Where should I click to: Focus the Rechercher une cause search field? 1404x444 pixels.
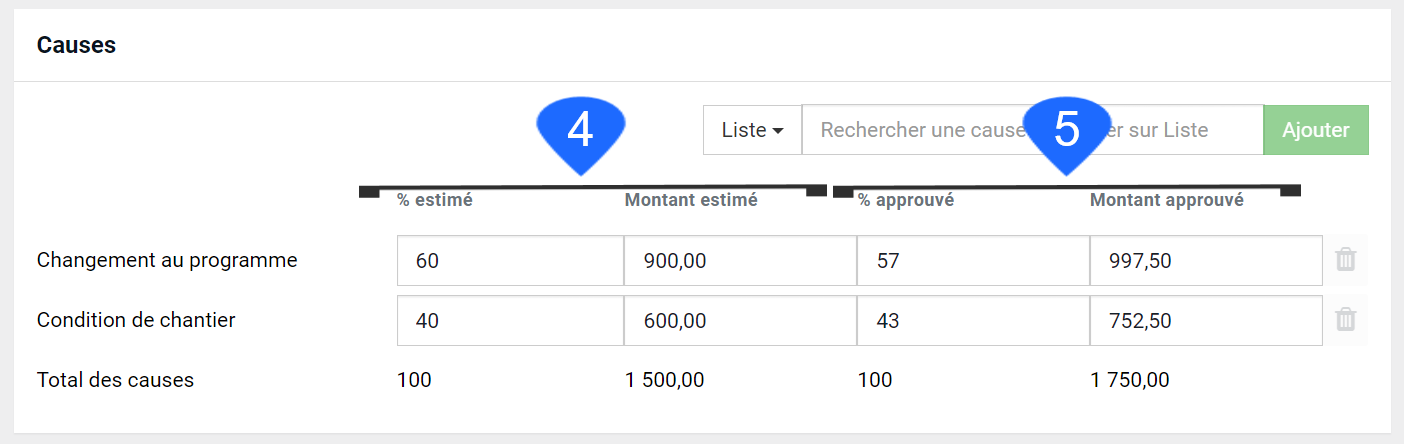[x=1033, y=130]
